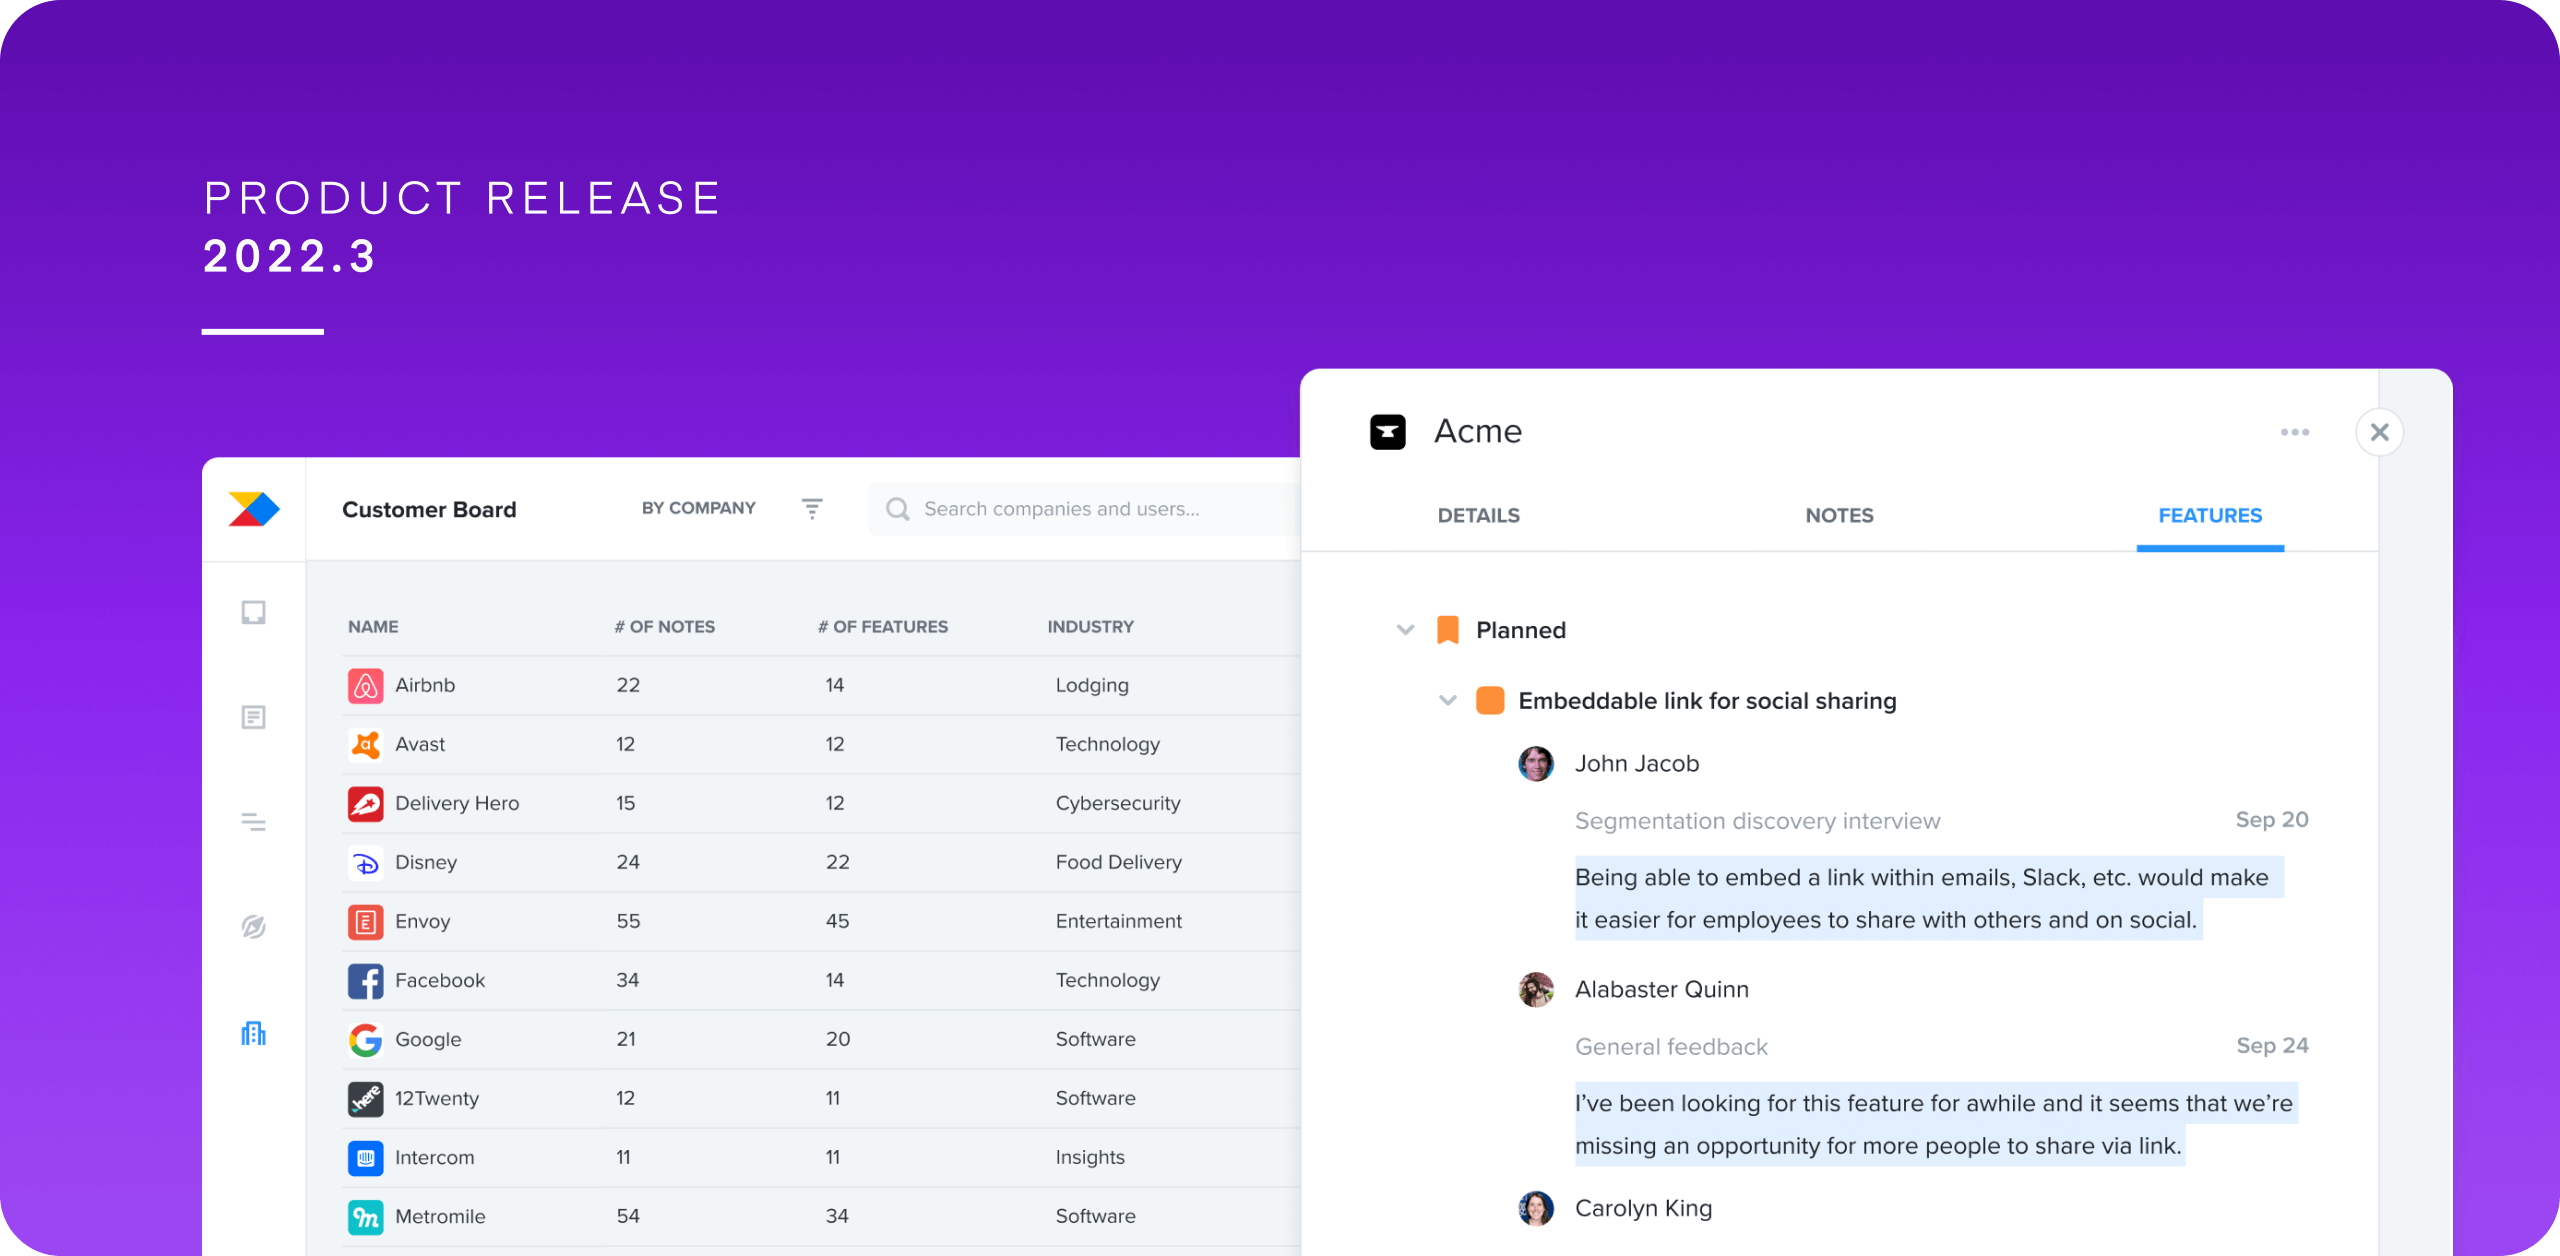
Task: Click the Acme company logo icon
Action: (1388, 432)
